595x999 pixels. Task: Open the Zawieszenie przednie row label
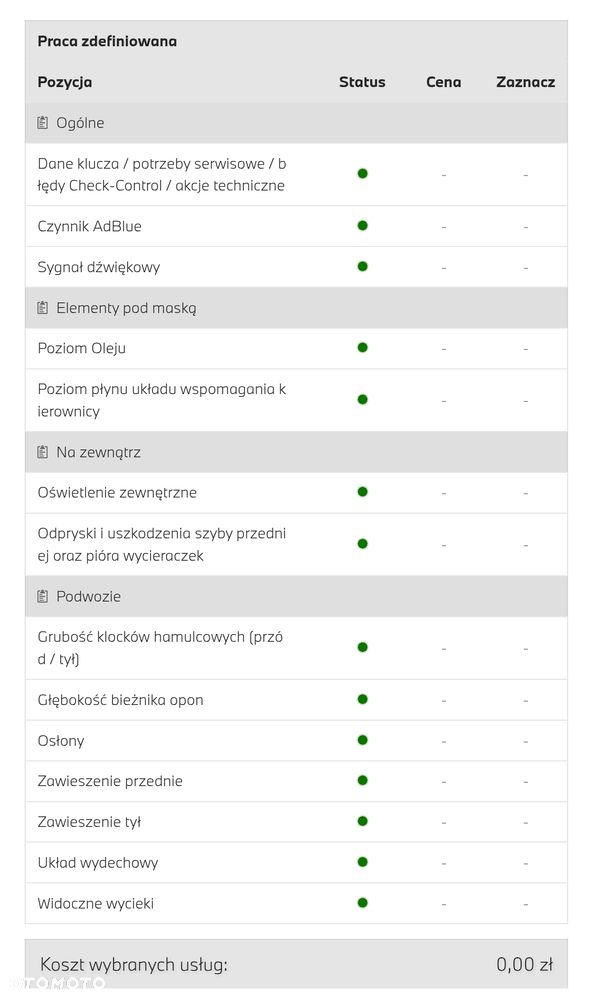pyautogui.click(x=110, y=781)
